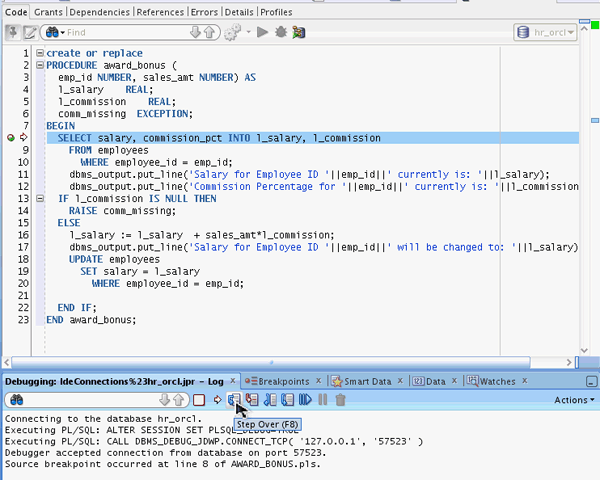600x480 pixels.
Task: Click the Find input field in editor toolbar
Action: click(120, 33)
